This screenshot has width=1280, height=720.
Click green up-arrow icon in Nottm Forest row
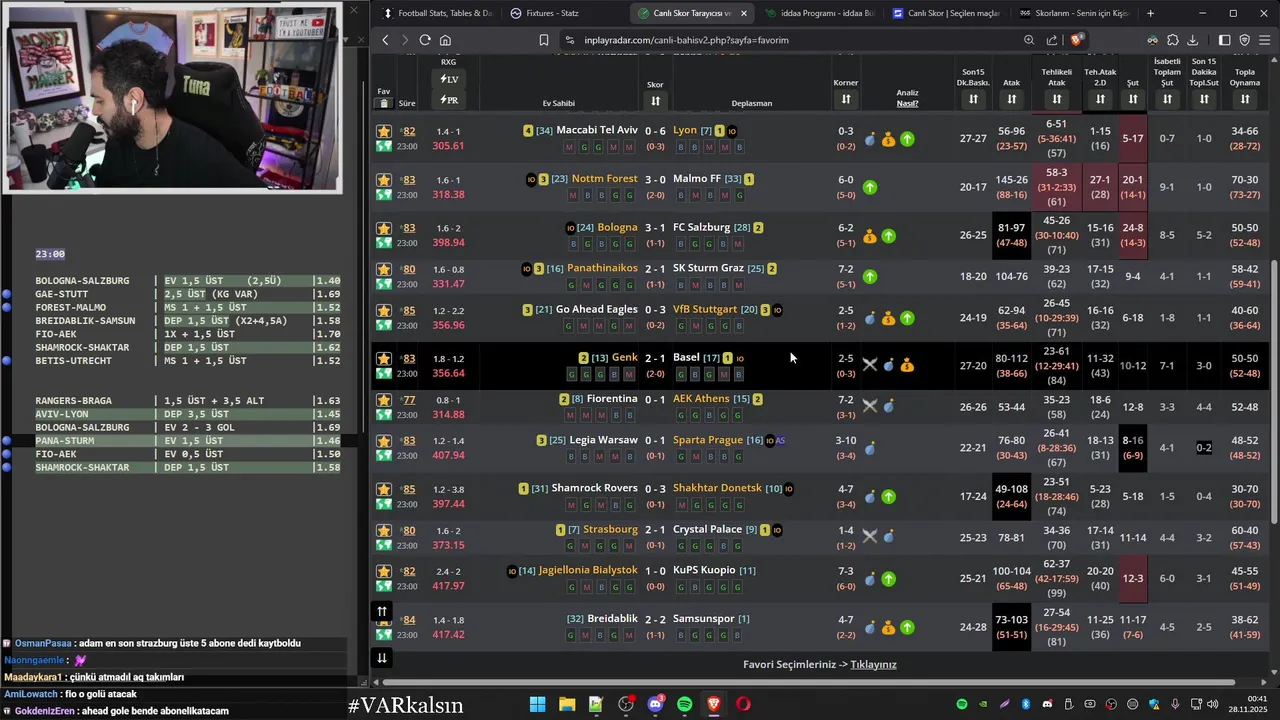click(x=870, y=187)
